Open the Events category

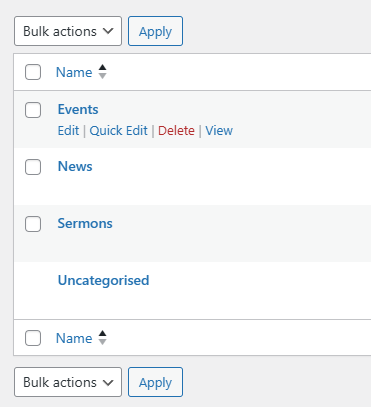[78, 109]
